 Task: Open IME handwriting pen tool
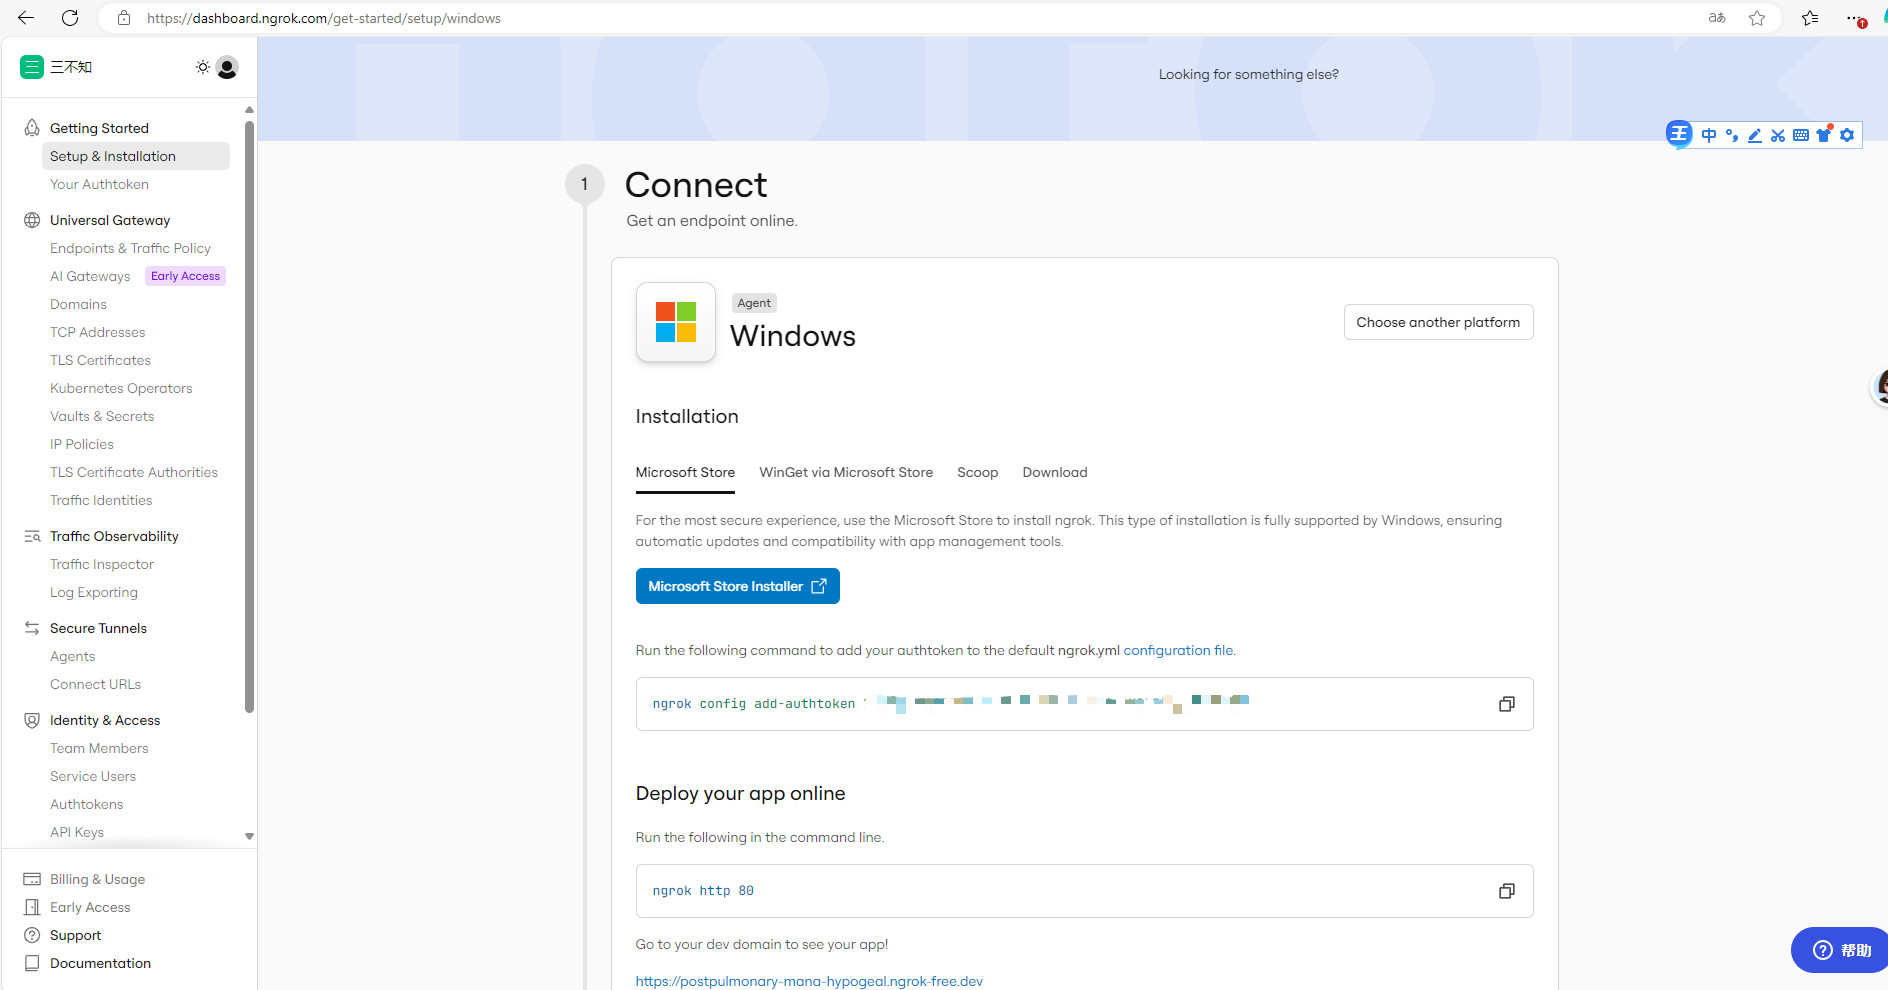point(1755,135)
